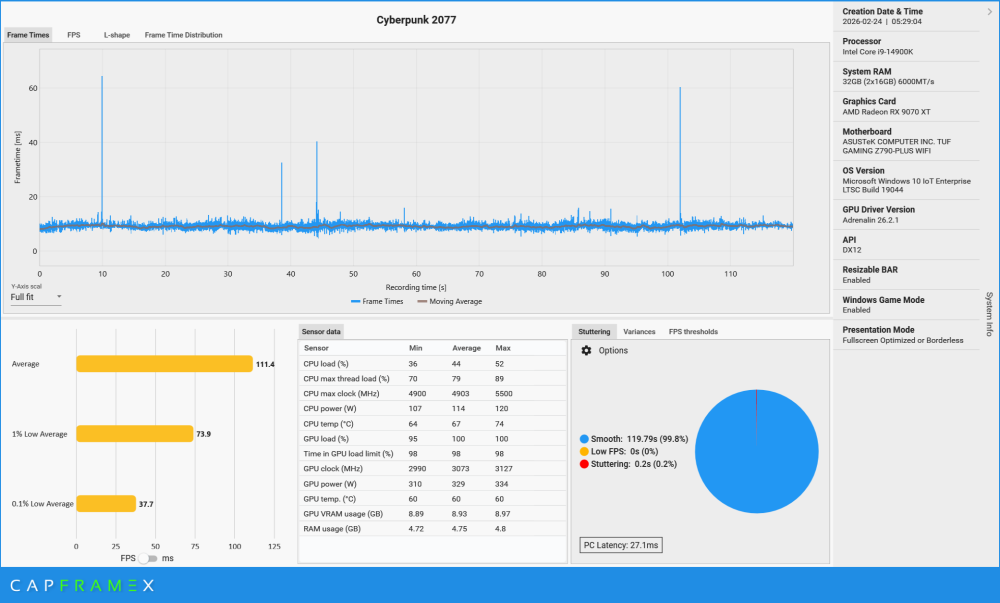1000x603 pixels.
Task: Open the Variances tab
Action: pos(639,331)
